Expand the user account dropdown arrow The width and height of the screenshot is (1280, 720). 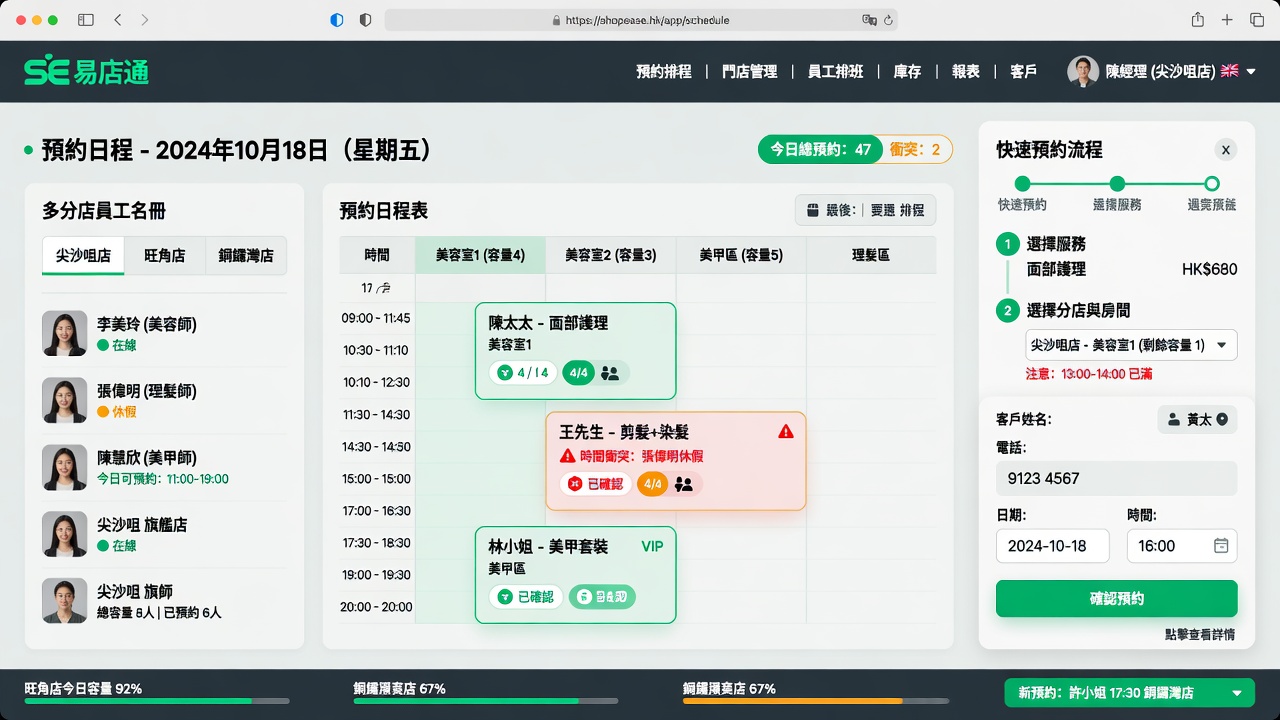point(1251,71)
